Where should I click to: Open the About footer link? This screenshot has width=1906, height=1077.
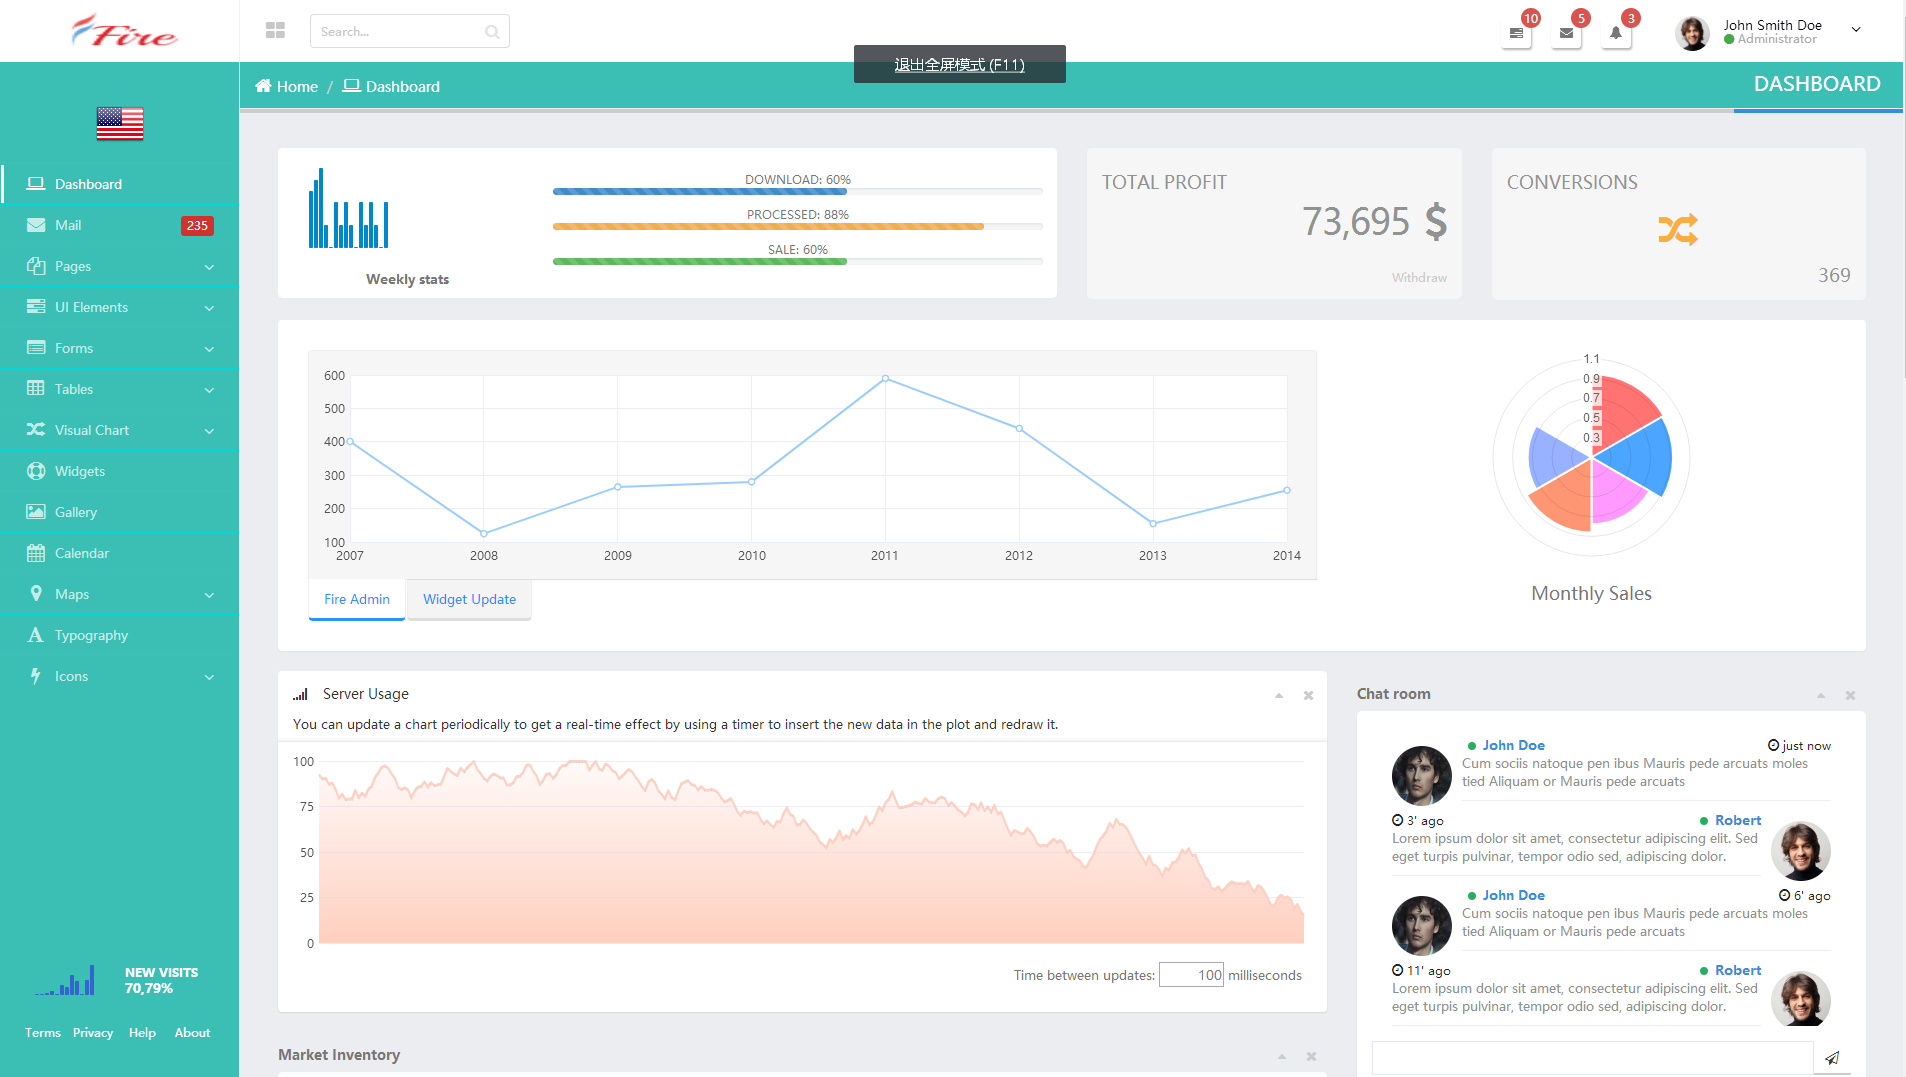click(192, 1033)
